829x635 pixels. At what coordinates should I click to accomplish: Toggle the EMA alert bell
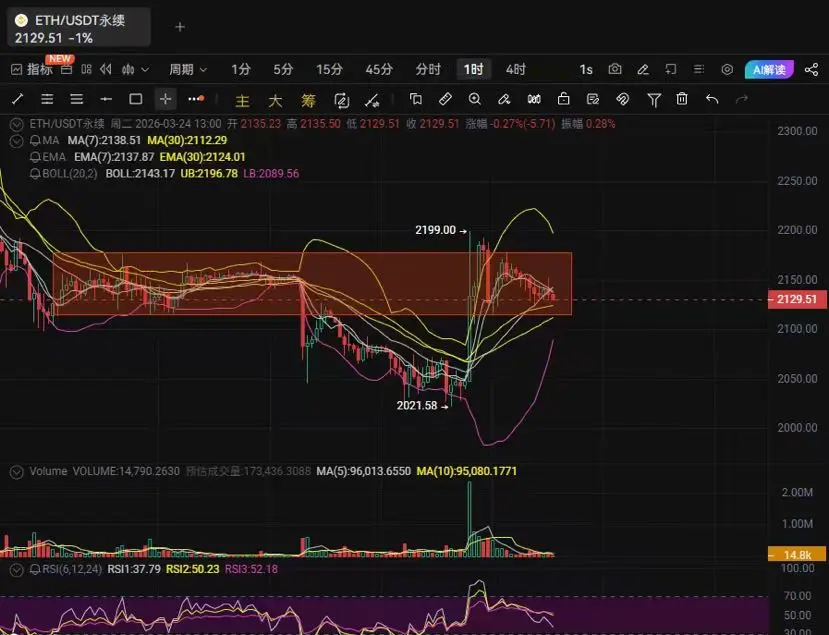[x=35, y=157]
